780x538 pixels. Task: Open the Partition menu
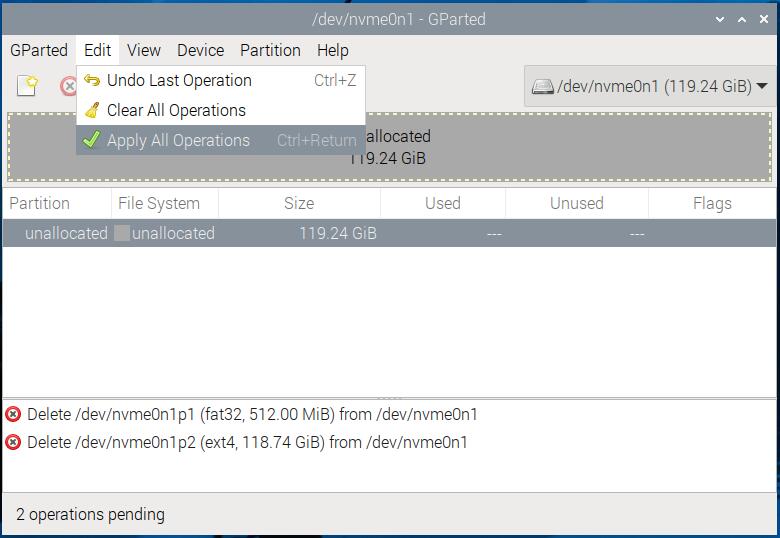270,50
